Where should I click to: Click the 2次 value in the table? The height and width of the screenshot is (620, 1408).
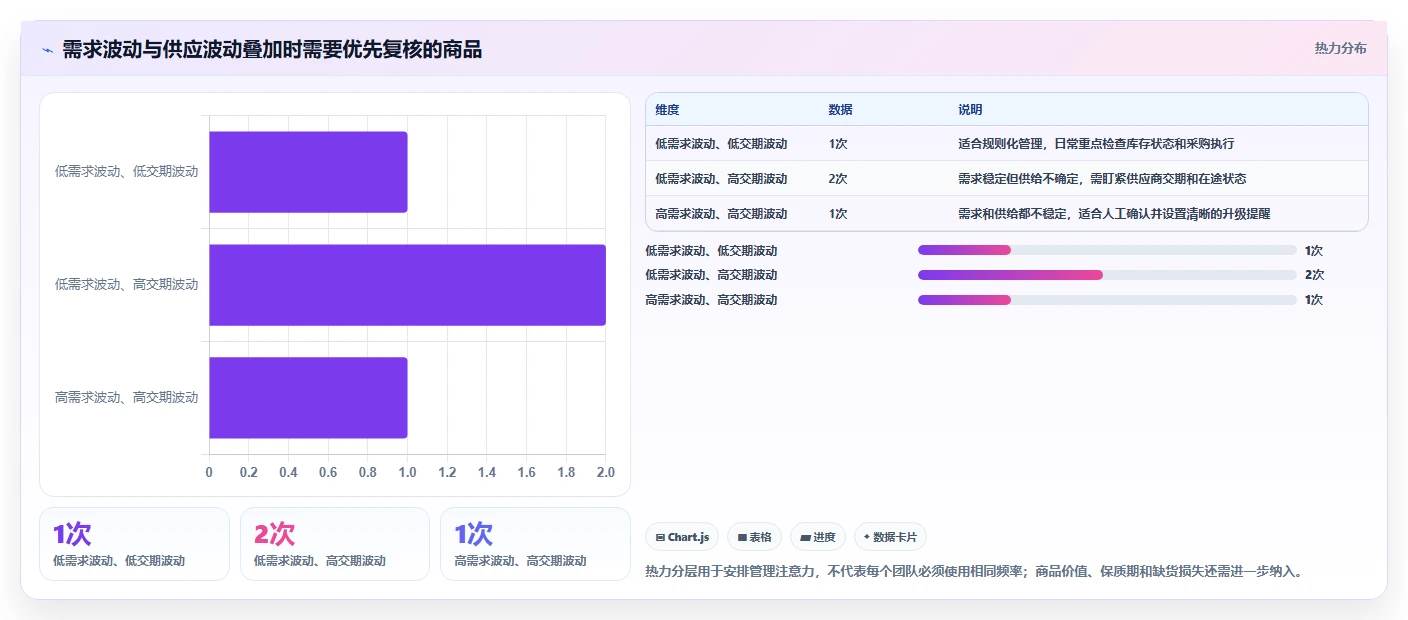click(838, 179)
